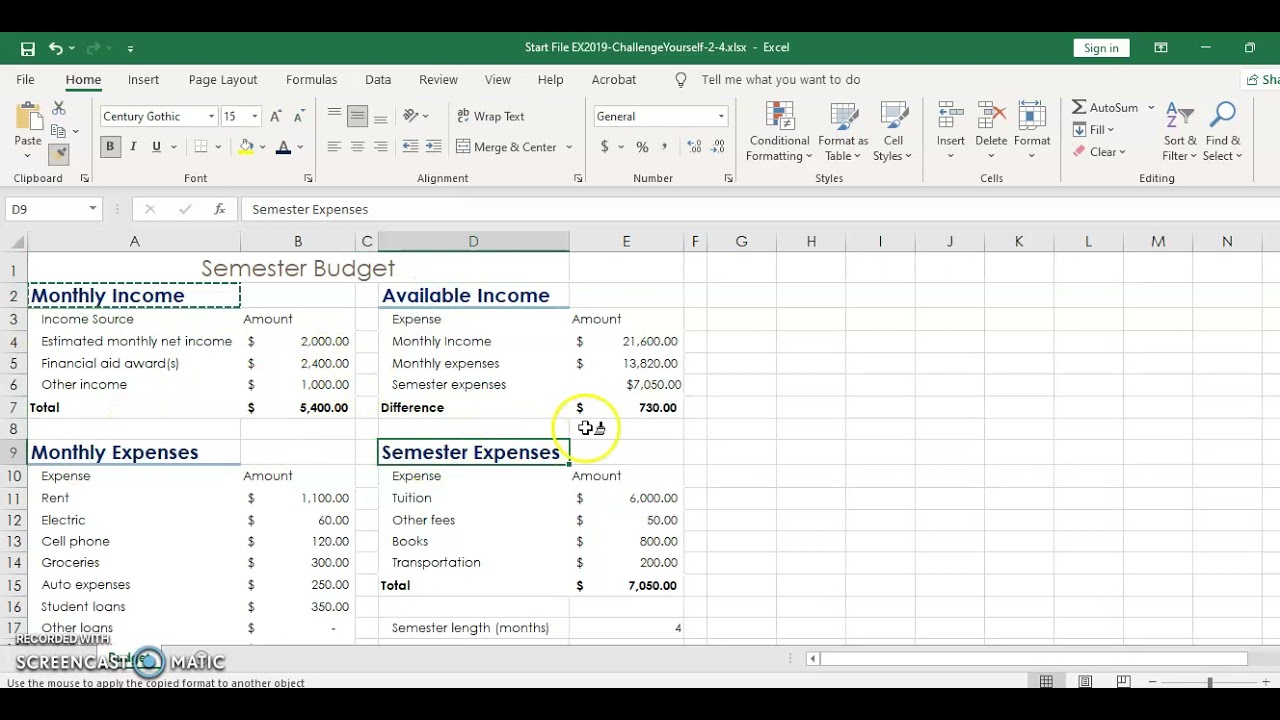Apply red Font Color A
Screen dimensions: 1280x720
tap(283, 147)
